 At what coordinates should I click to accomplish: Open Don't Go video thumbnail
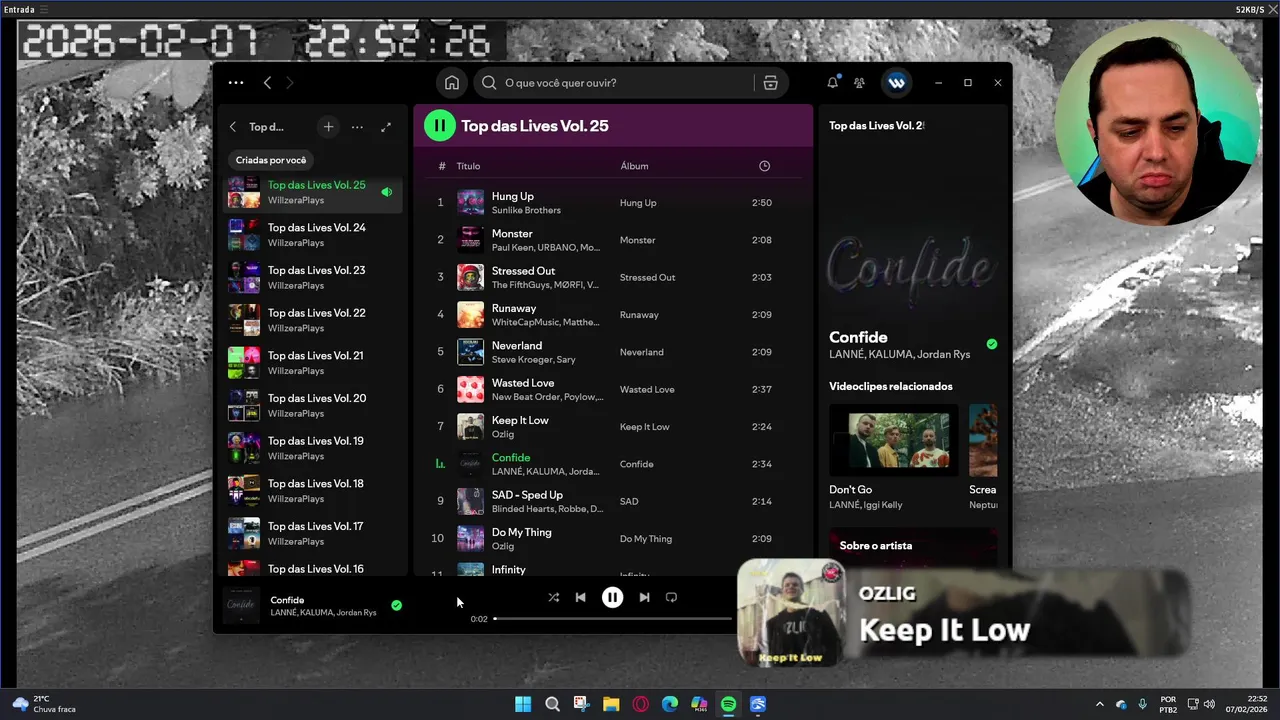point(893,440)
